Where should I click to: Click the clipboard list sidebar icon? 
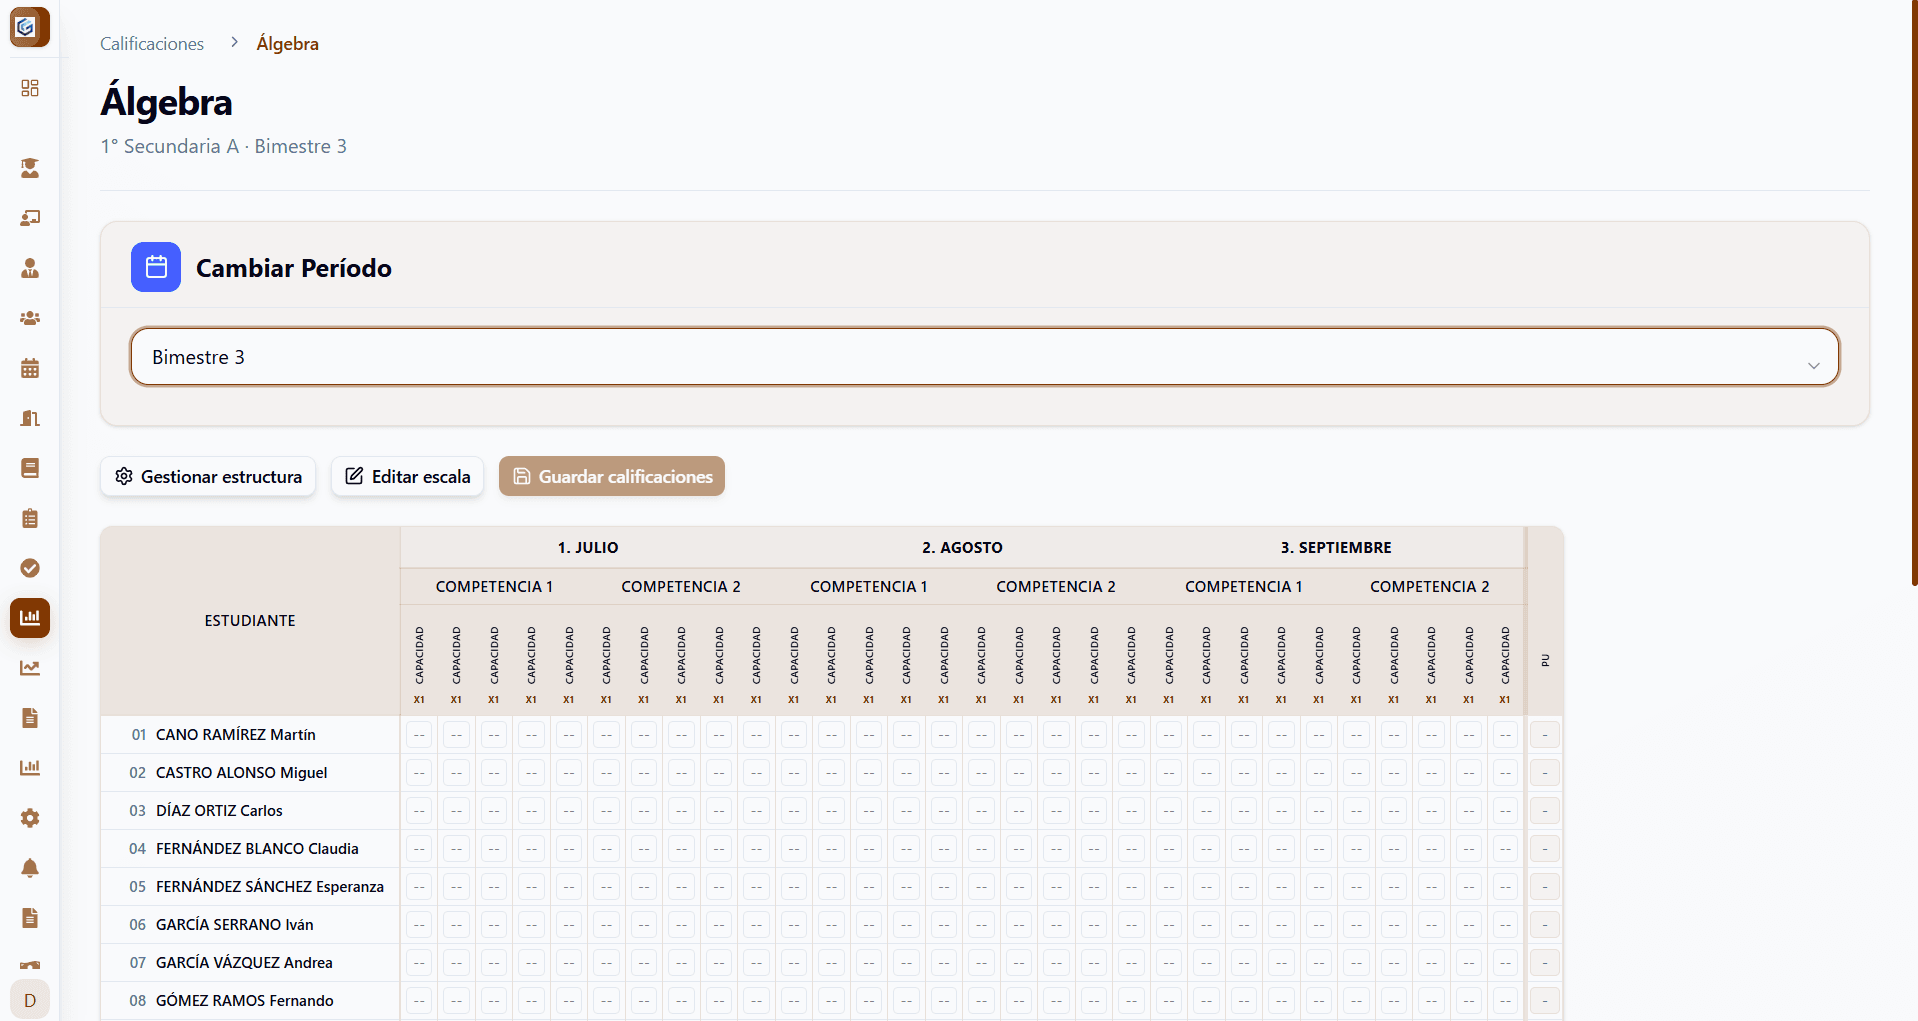click(30, 518)
